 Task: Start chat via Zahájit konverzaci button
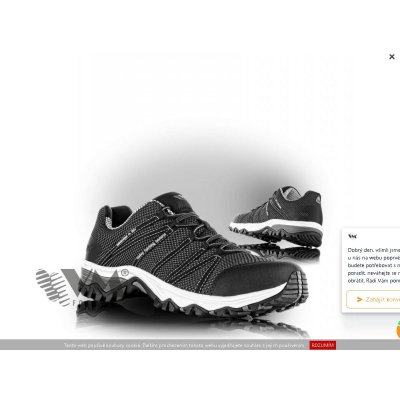(373, 299)
